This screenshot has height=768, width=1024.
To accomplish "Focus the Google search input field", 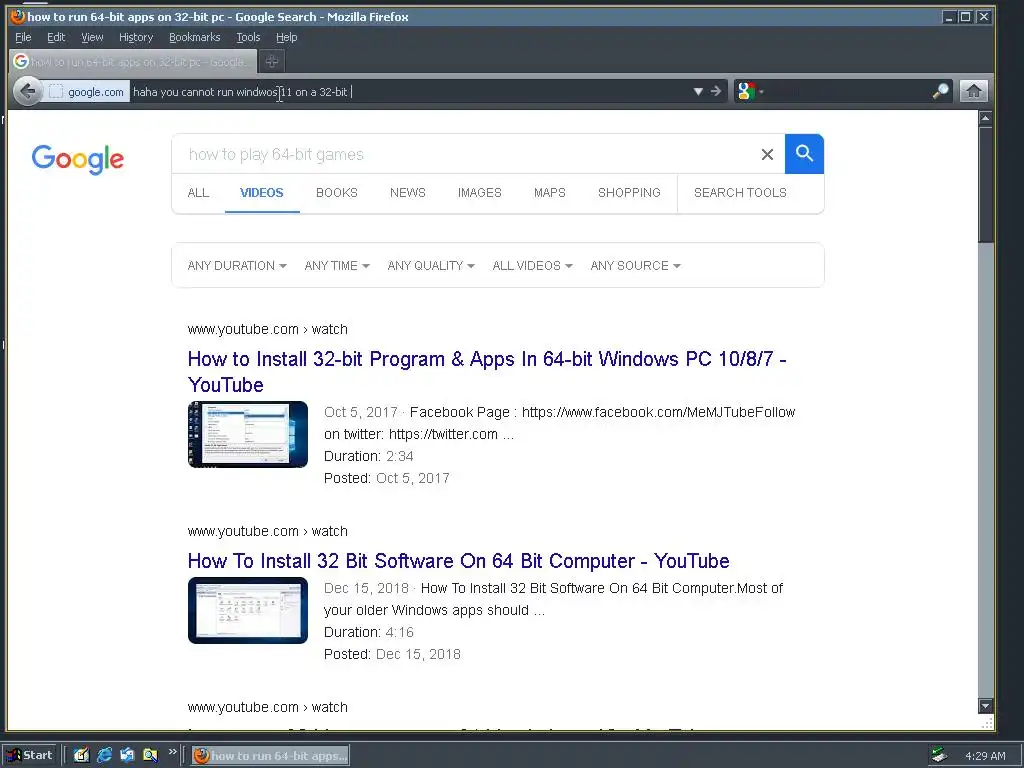I will 467,154.
